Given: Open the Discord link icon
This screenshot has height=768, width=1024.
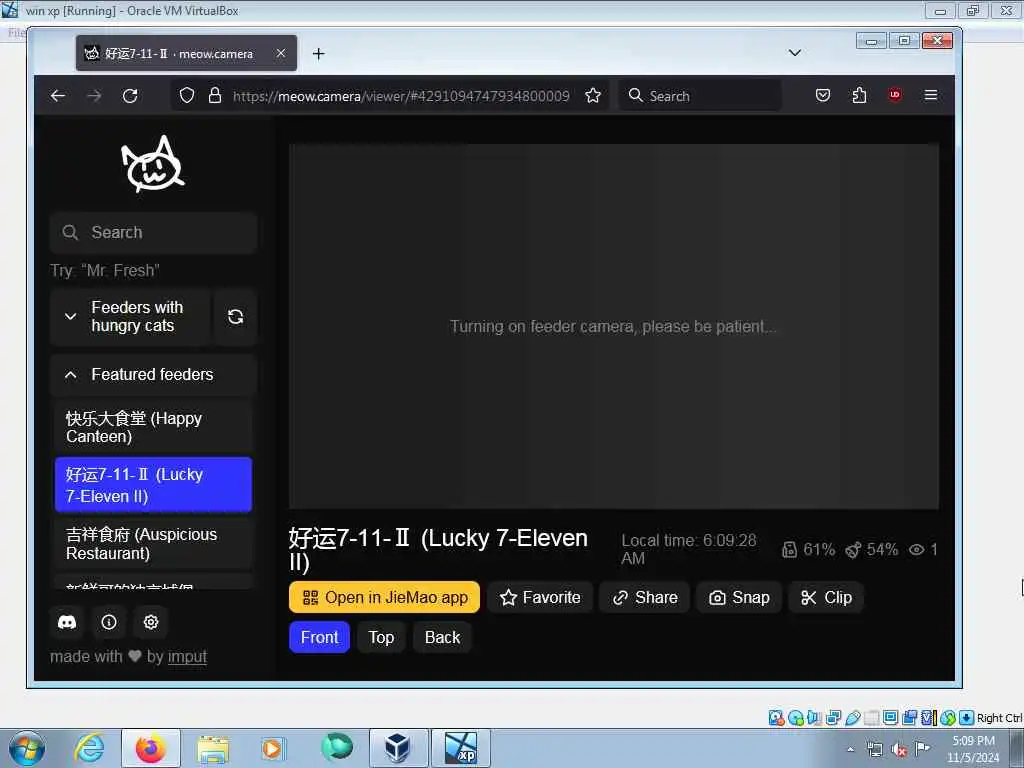Looking at the screenshot, I should 67,622.
